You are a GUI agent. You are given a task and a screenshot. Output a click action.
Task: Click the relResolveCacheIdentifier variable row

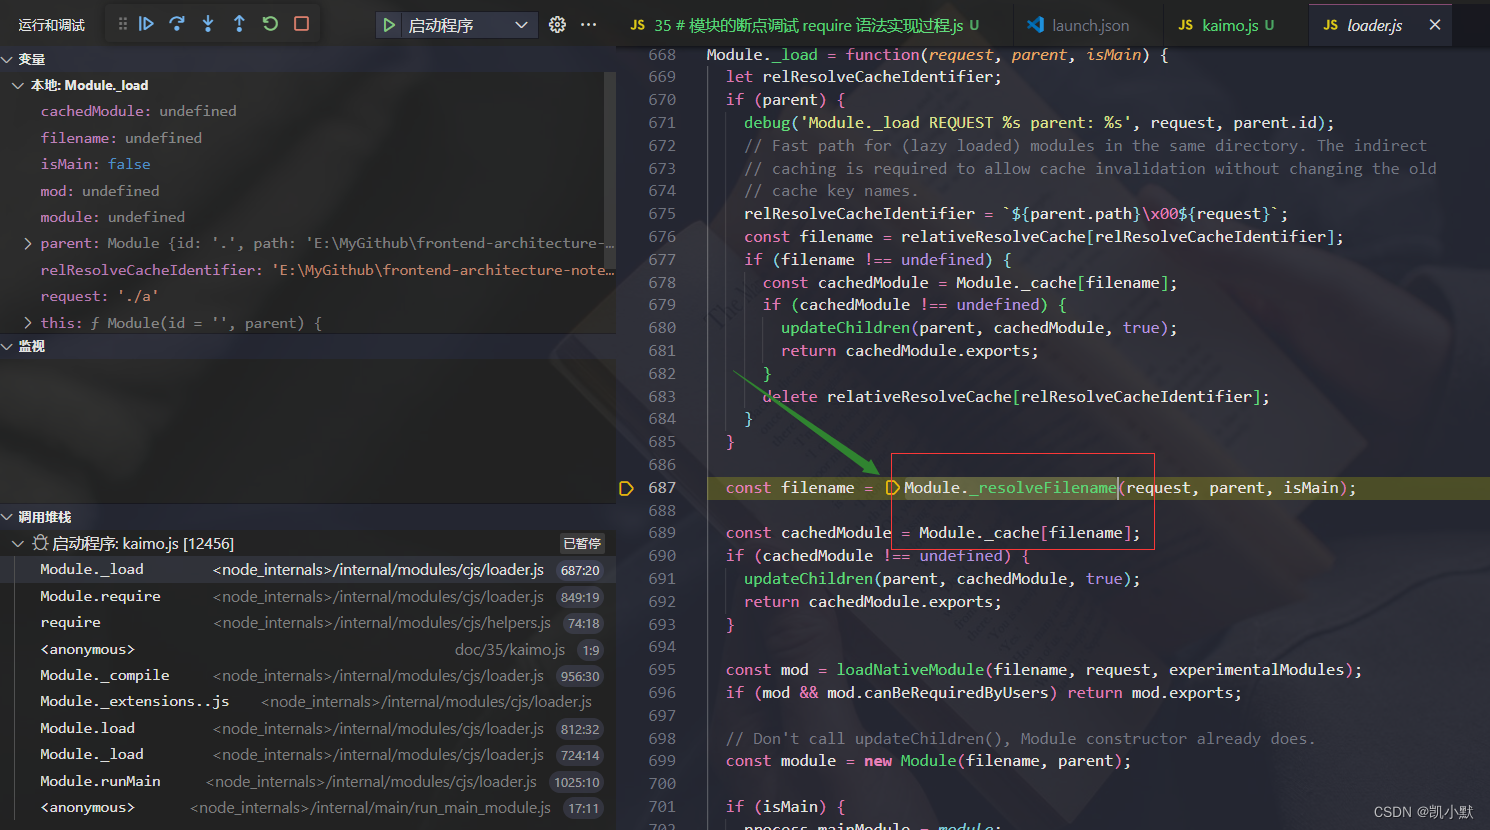302,270
